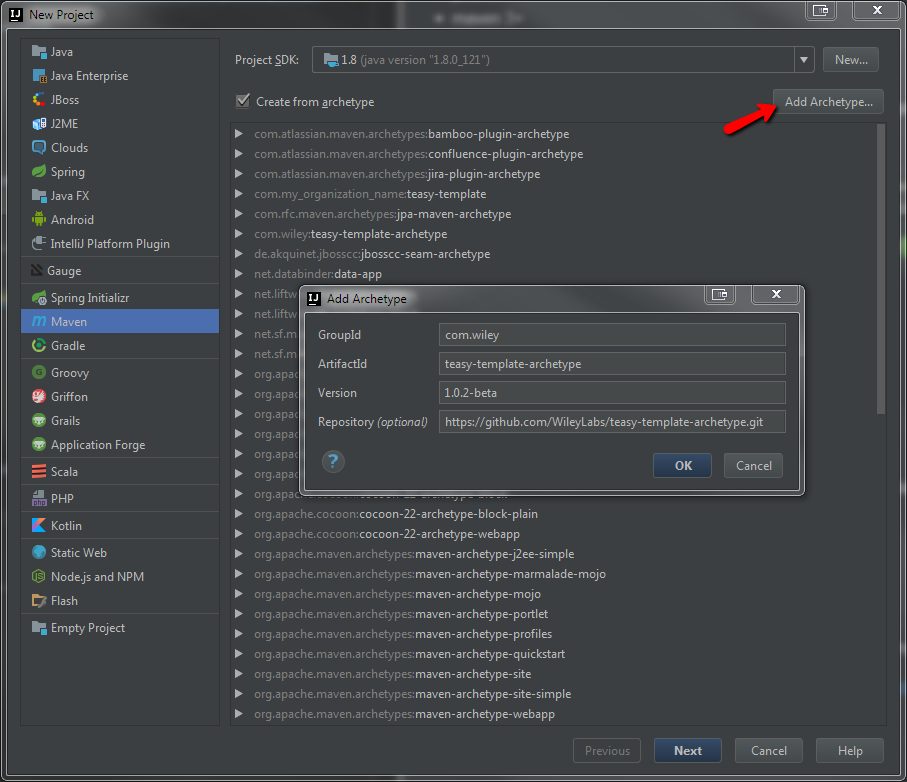Click Next in New Project wizard
907x782 pixels.
pos(688,751)
